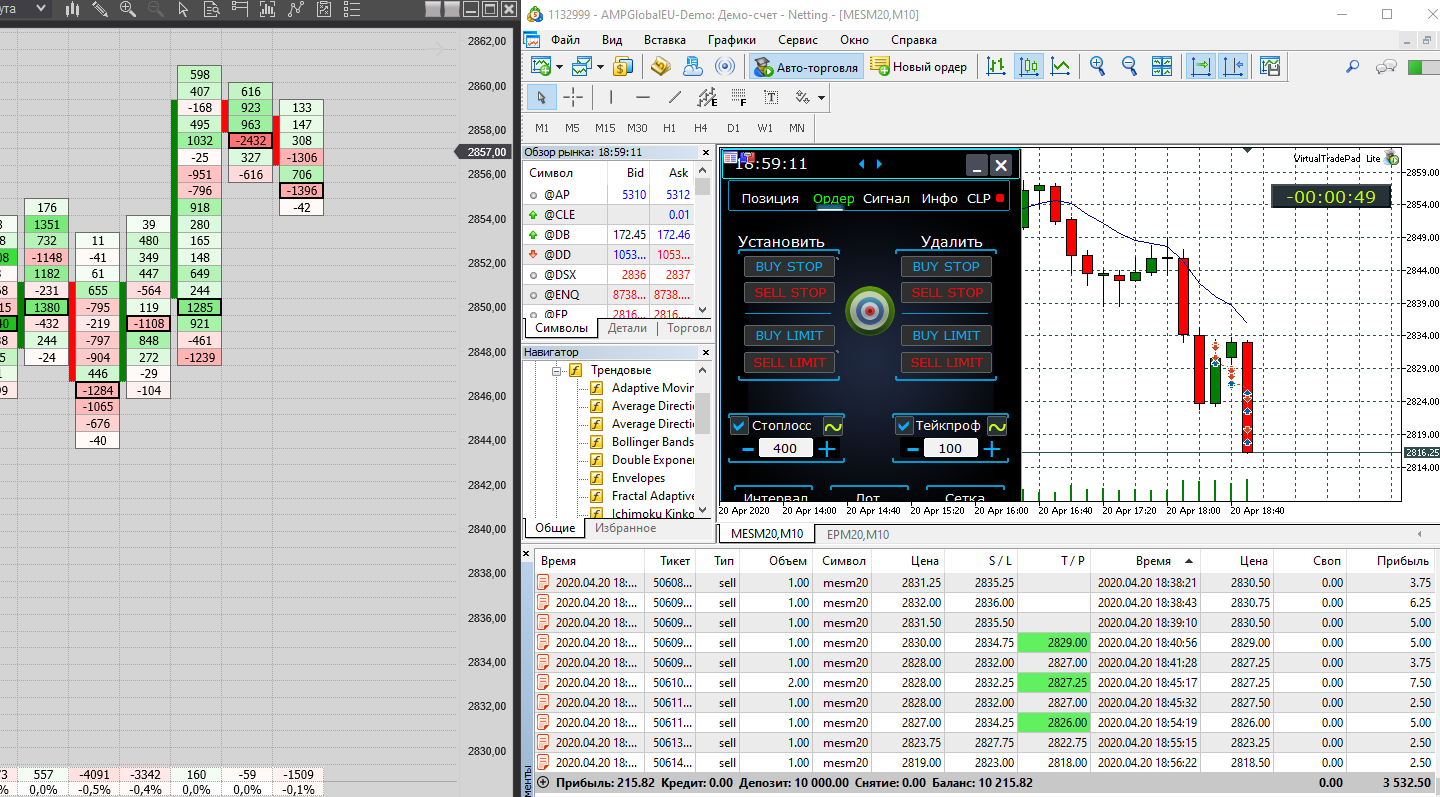This screenshot has height=797, width=1440.
Task: Switch to the Сигнал tab in trade pad
Action: [x=886, y=198]
